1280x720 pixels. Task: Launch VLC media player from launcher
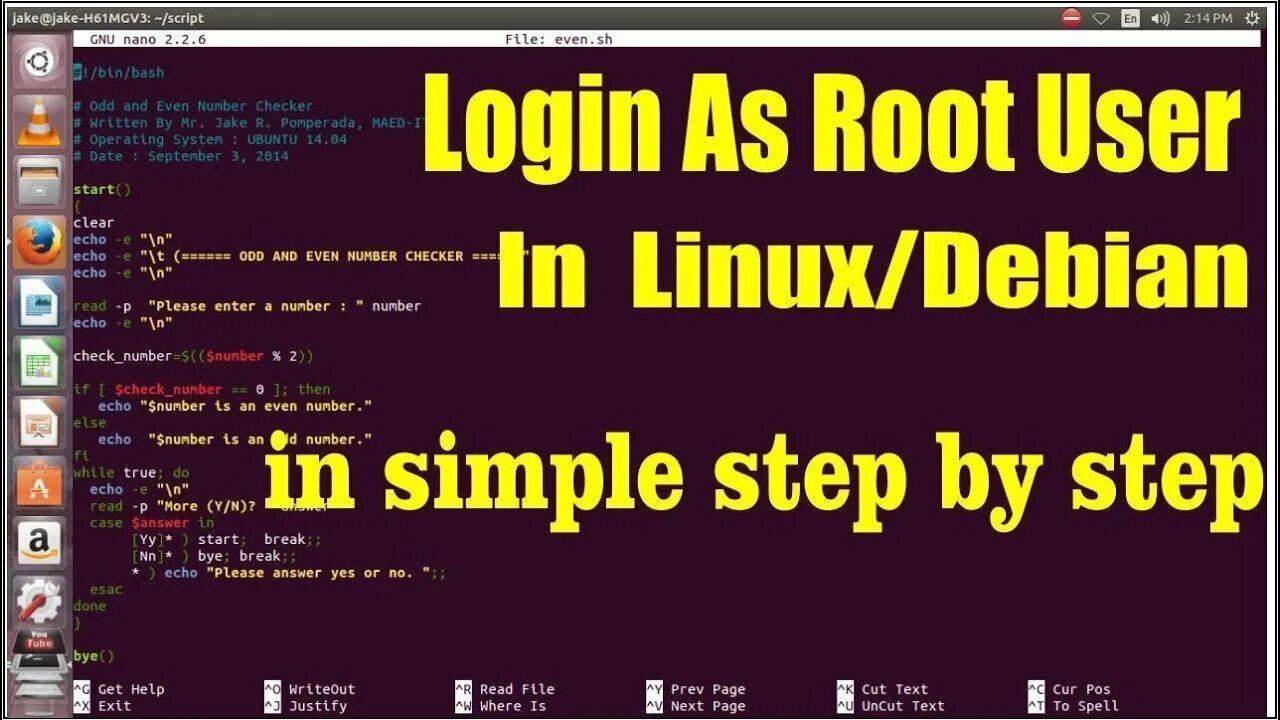pyautogui.click(x=39, y=120)
